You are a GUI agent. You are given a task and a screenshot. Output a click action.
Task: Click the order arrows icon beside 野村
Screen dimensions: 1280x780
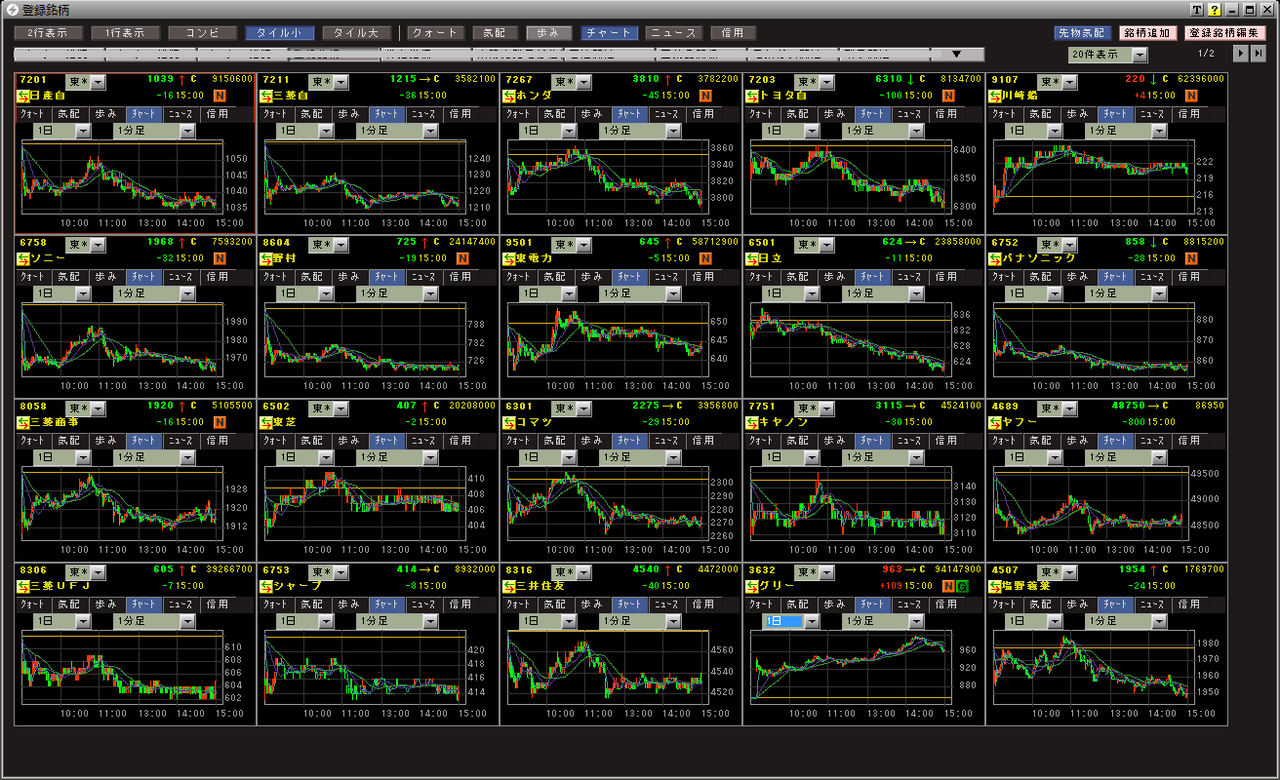(x=267, y=258)
